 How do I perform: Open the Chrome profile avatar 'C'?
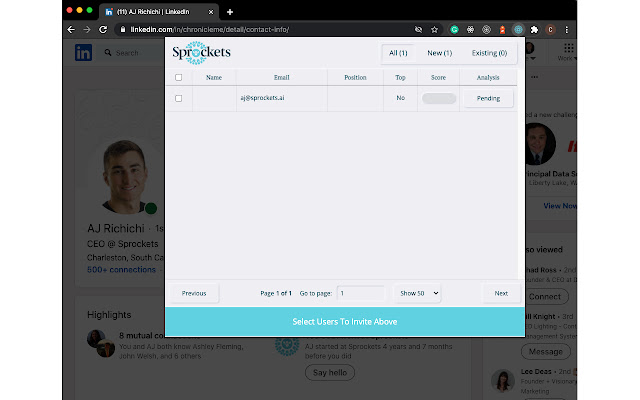[x=550, y=29]
